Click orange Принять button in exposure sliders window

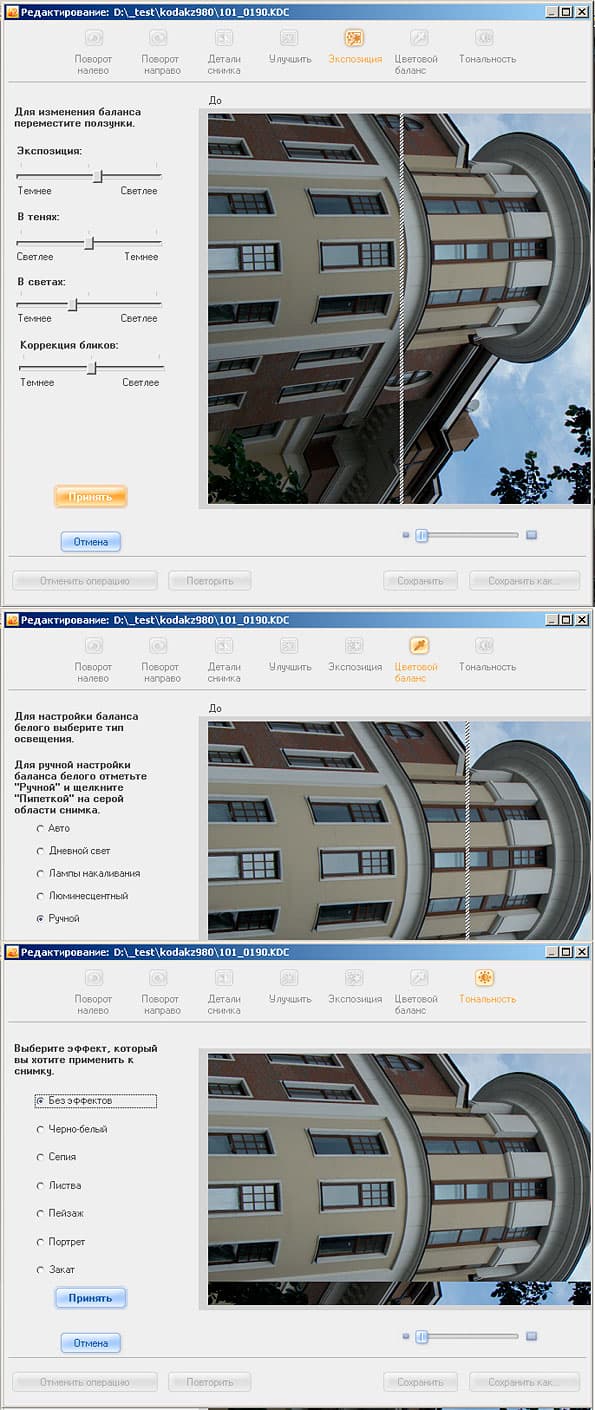coord(91,496)
